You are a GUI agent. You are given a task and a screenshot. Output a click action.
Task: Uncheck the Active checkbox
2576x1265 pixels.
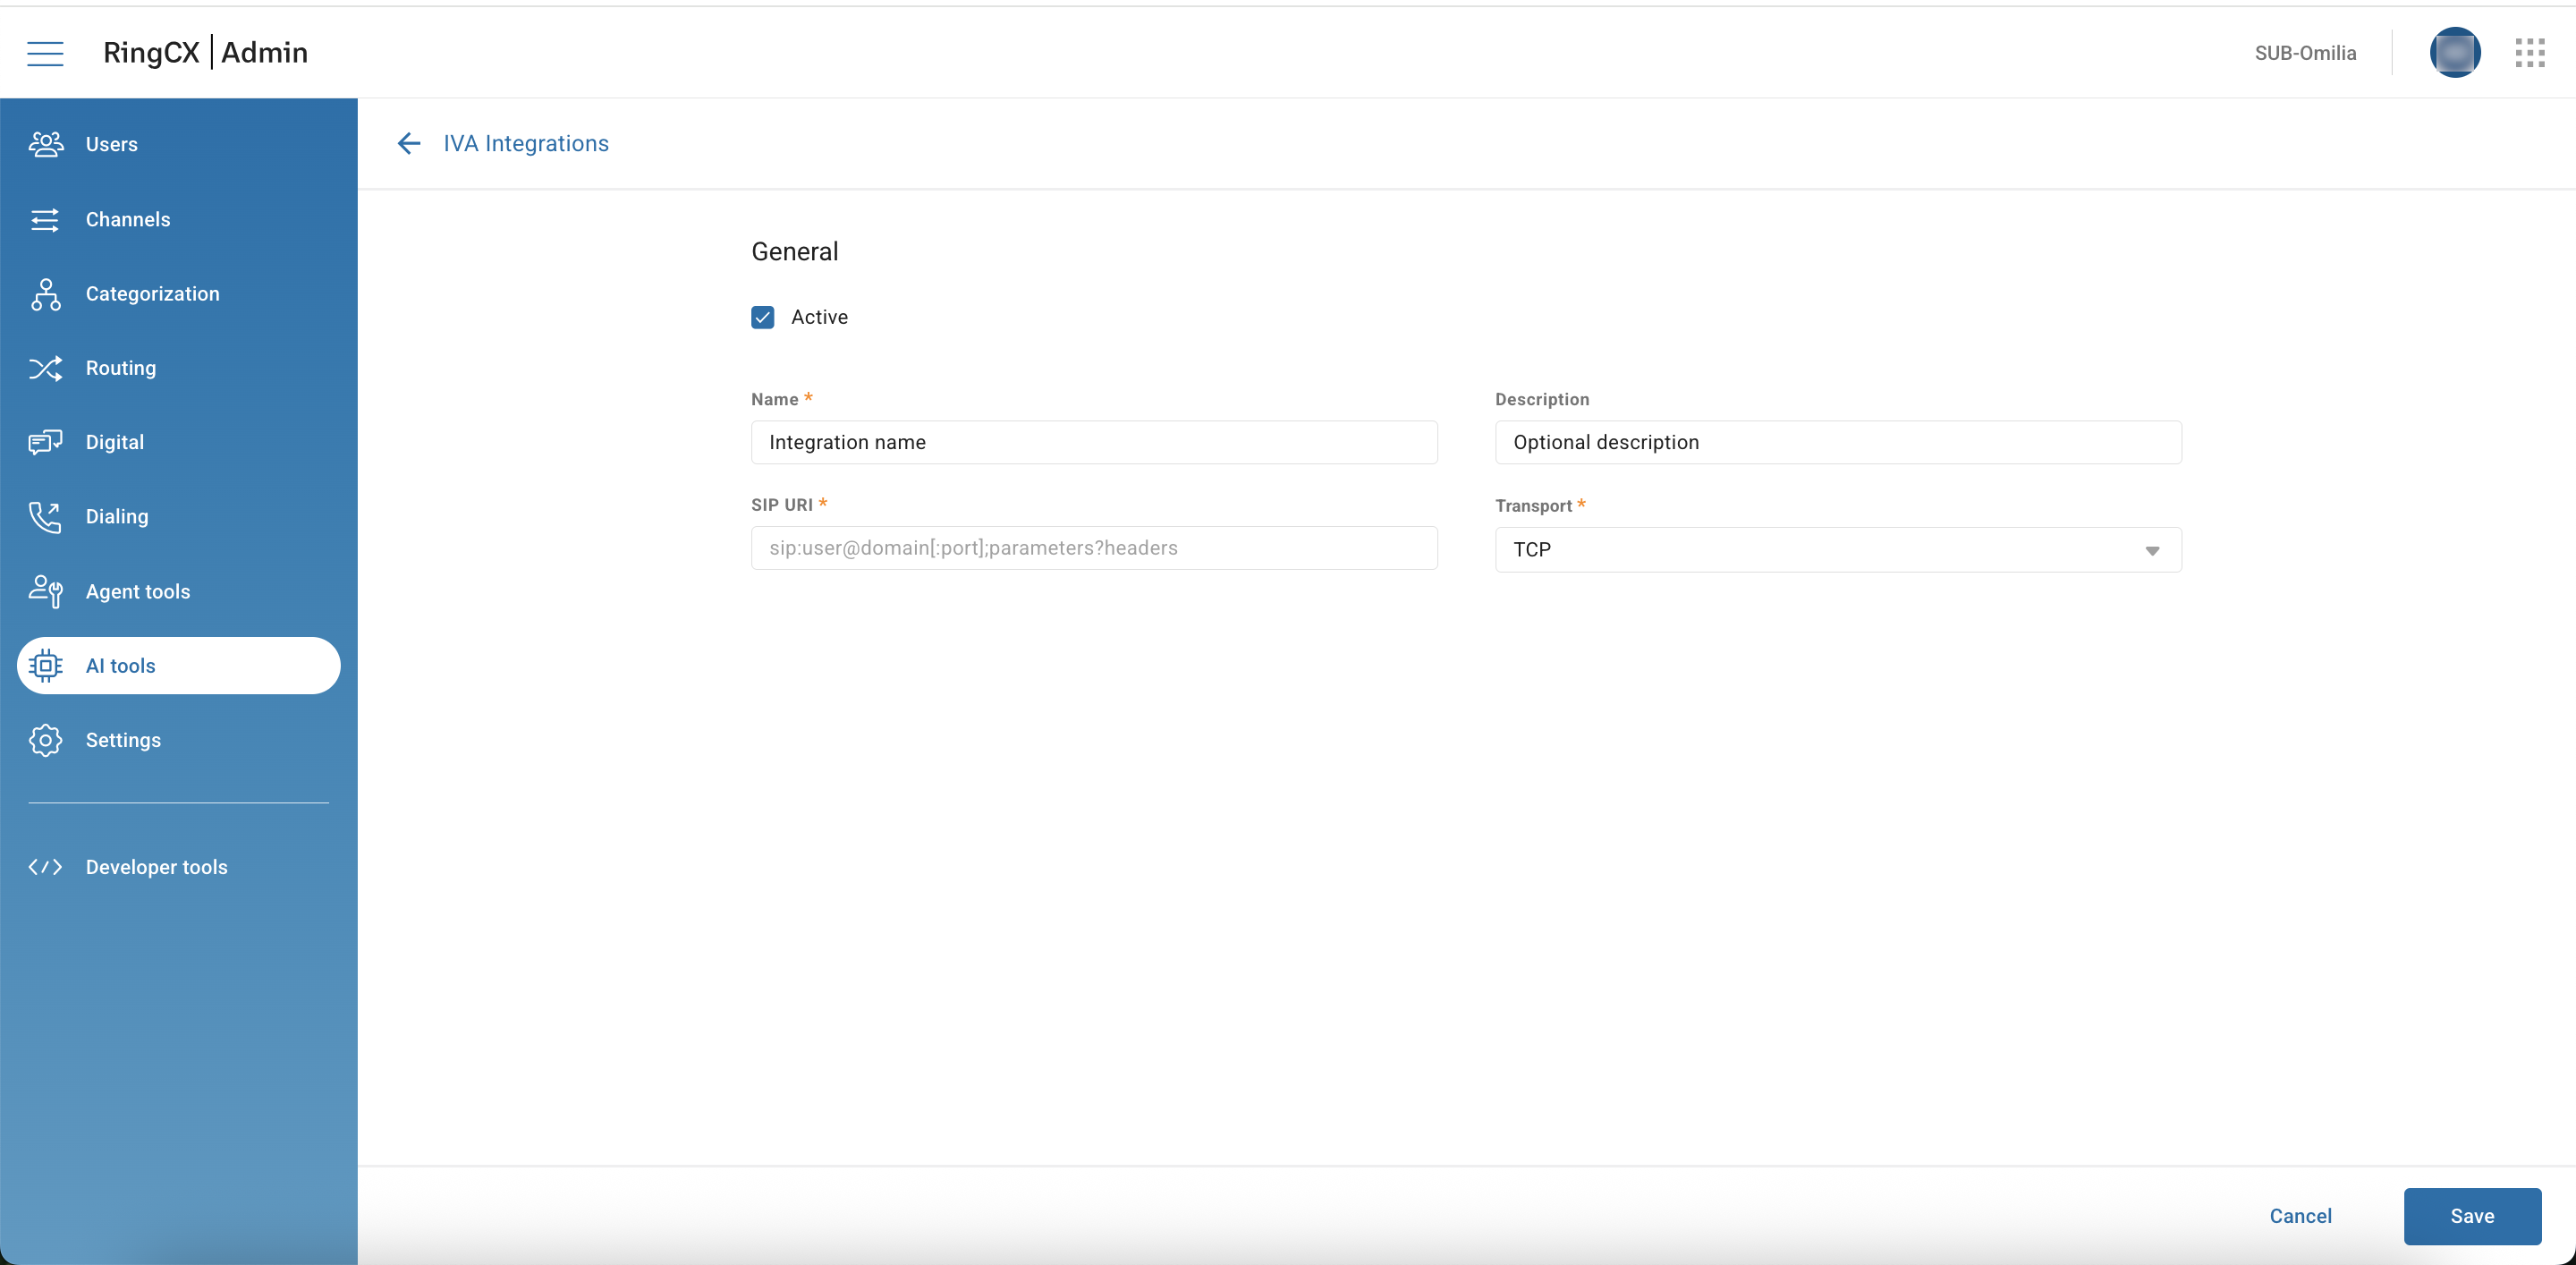tap(763, 316)
